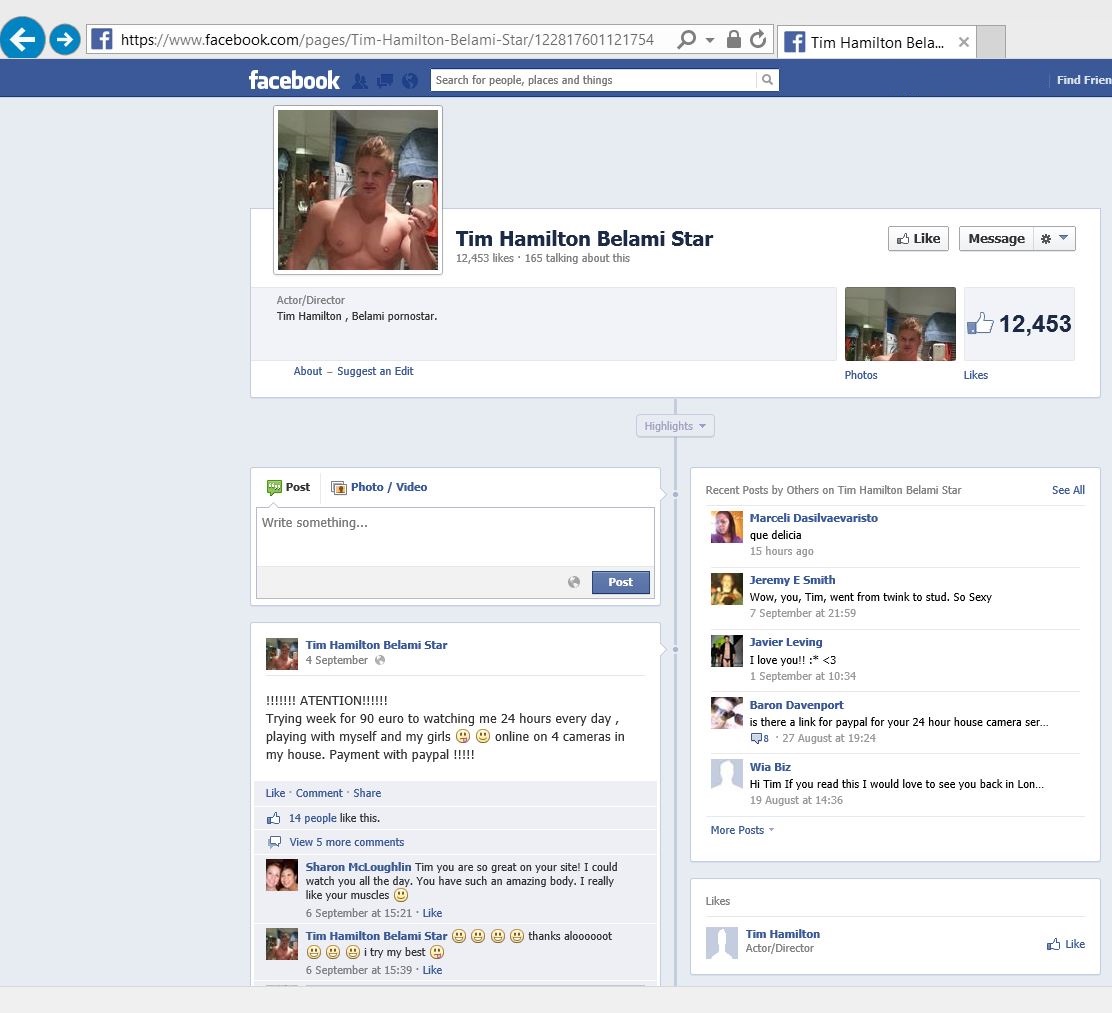Go forward with the browser forward arrow

point(65,39)
